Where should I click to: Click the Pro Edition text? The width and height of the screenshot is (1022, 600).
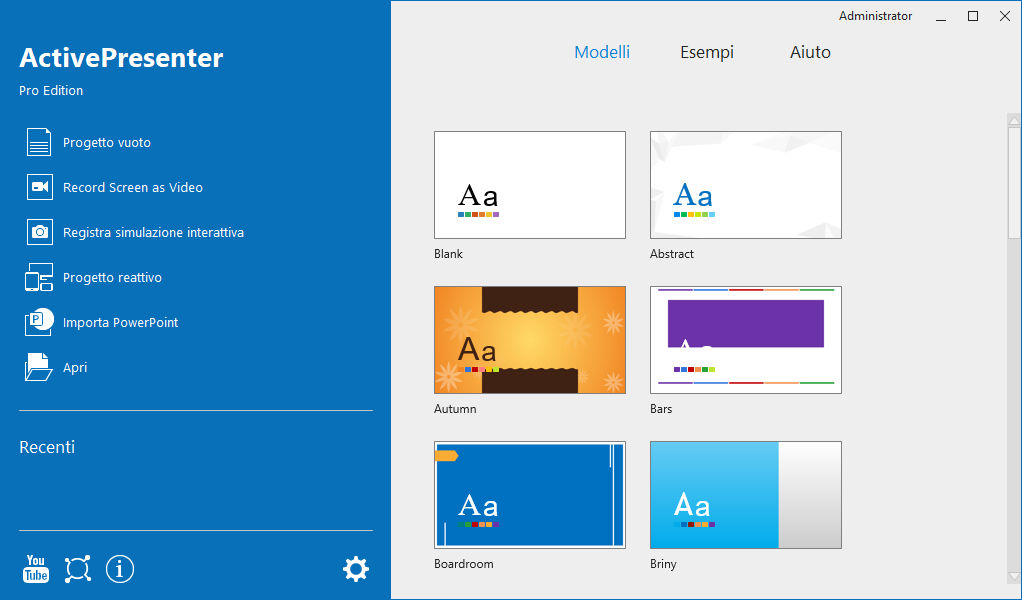pyautogui.click(x=51, y=91)
